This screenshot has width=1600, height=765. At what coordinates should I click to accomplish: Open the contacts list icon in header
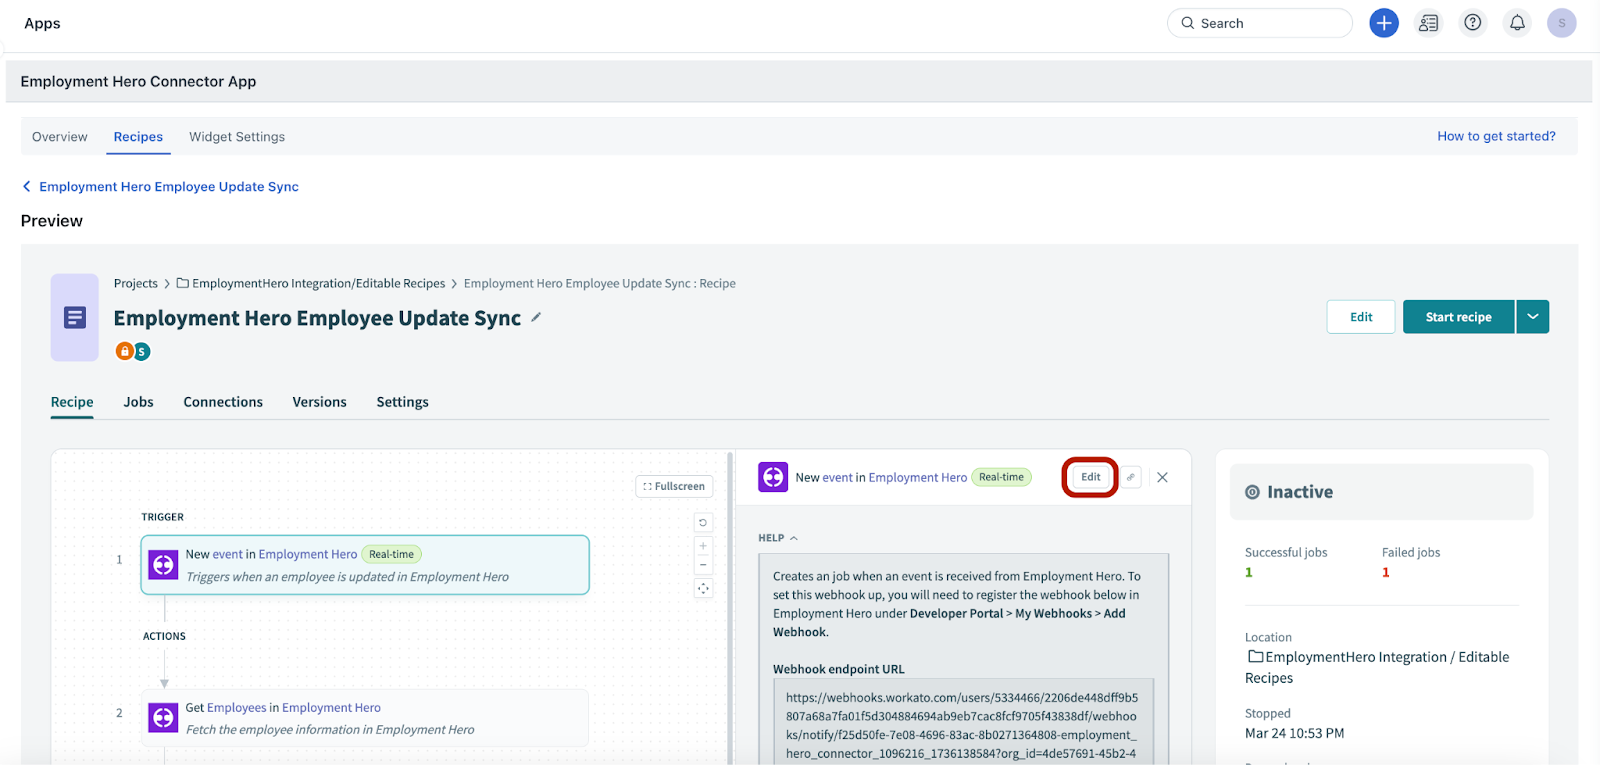1428,23
